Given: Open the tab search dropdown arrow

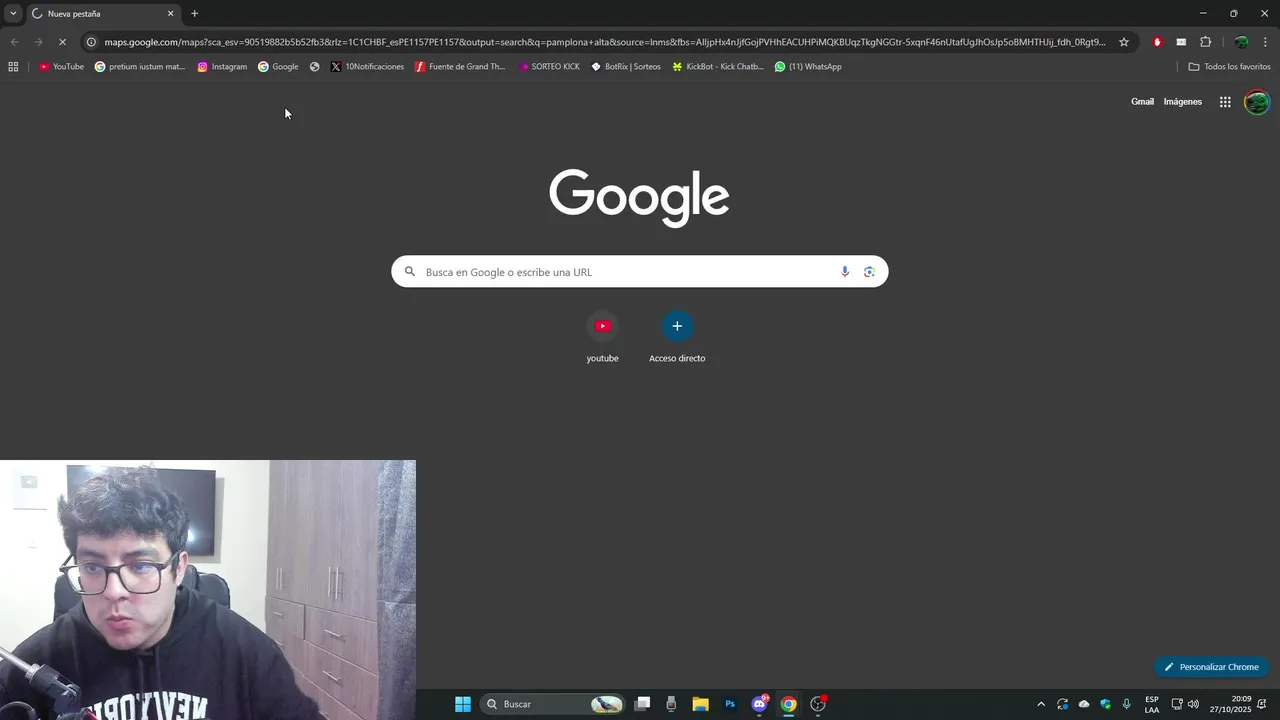Looking at the screenshot, I should pos(13,13).
